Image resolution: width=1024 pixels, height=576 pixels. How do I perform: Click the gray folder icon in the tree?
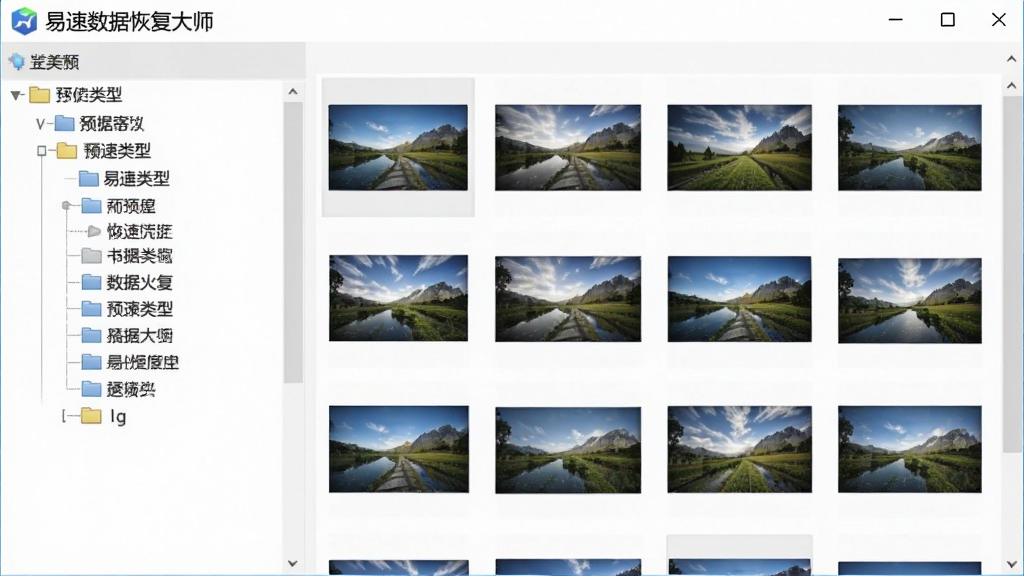pyautogui.click(x=91, y=255)
